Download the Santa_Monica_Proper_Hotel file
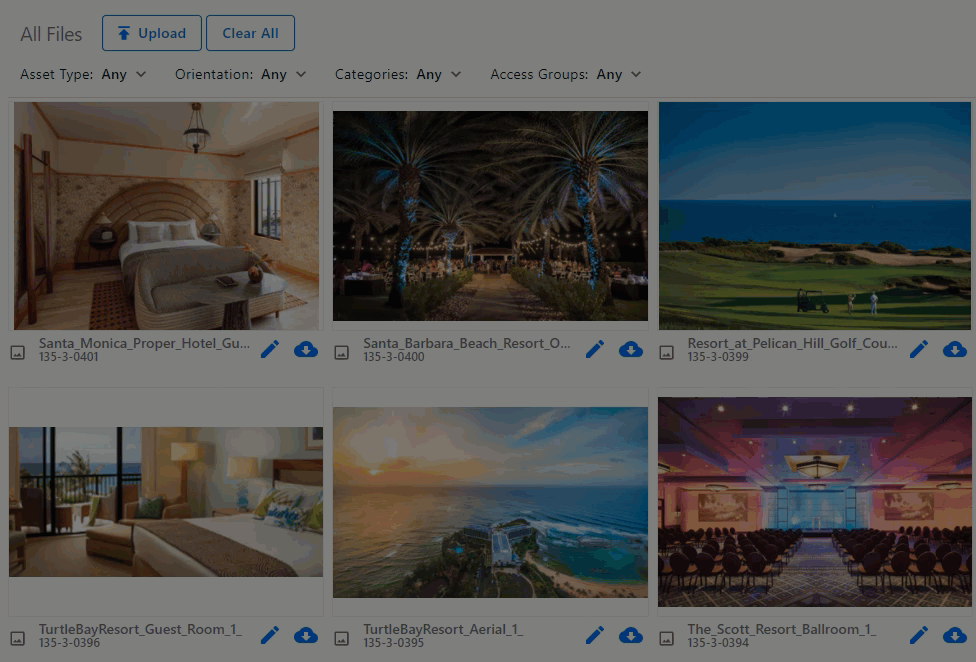 coord(306,350)
